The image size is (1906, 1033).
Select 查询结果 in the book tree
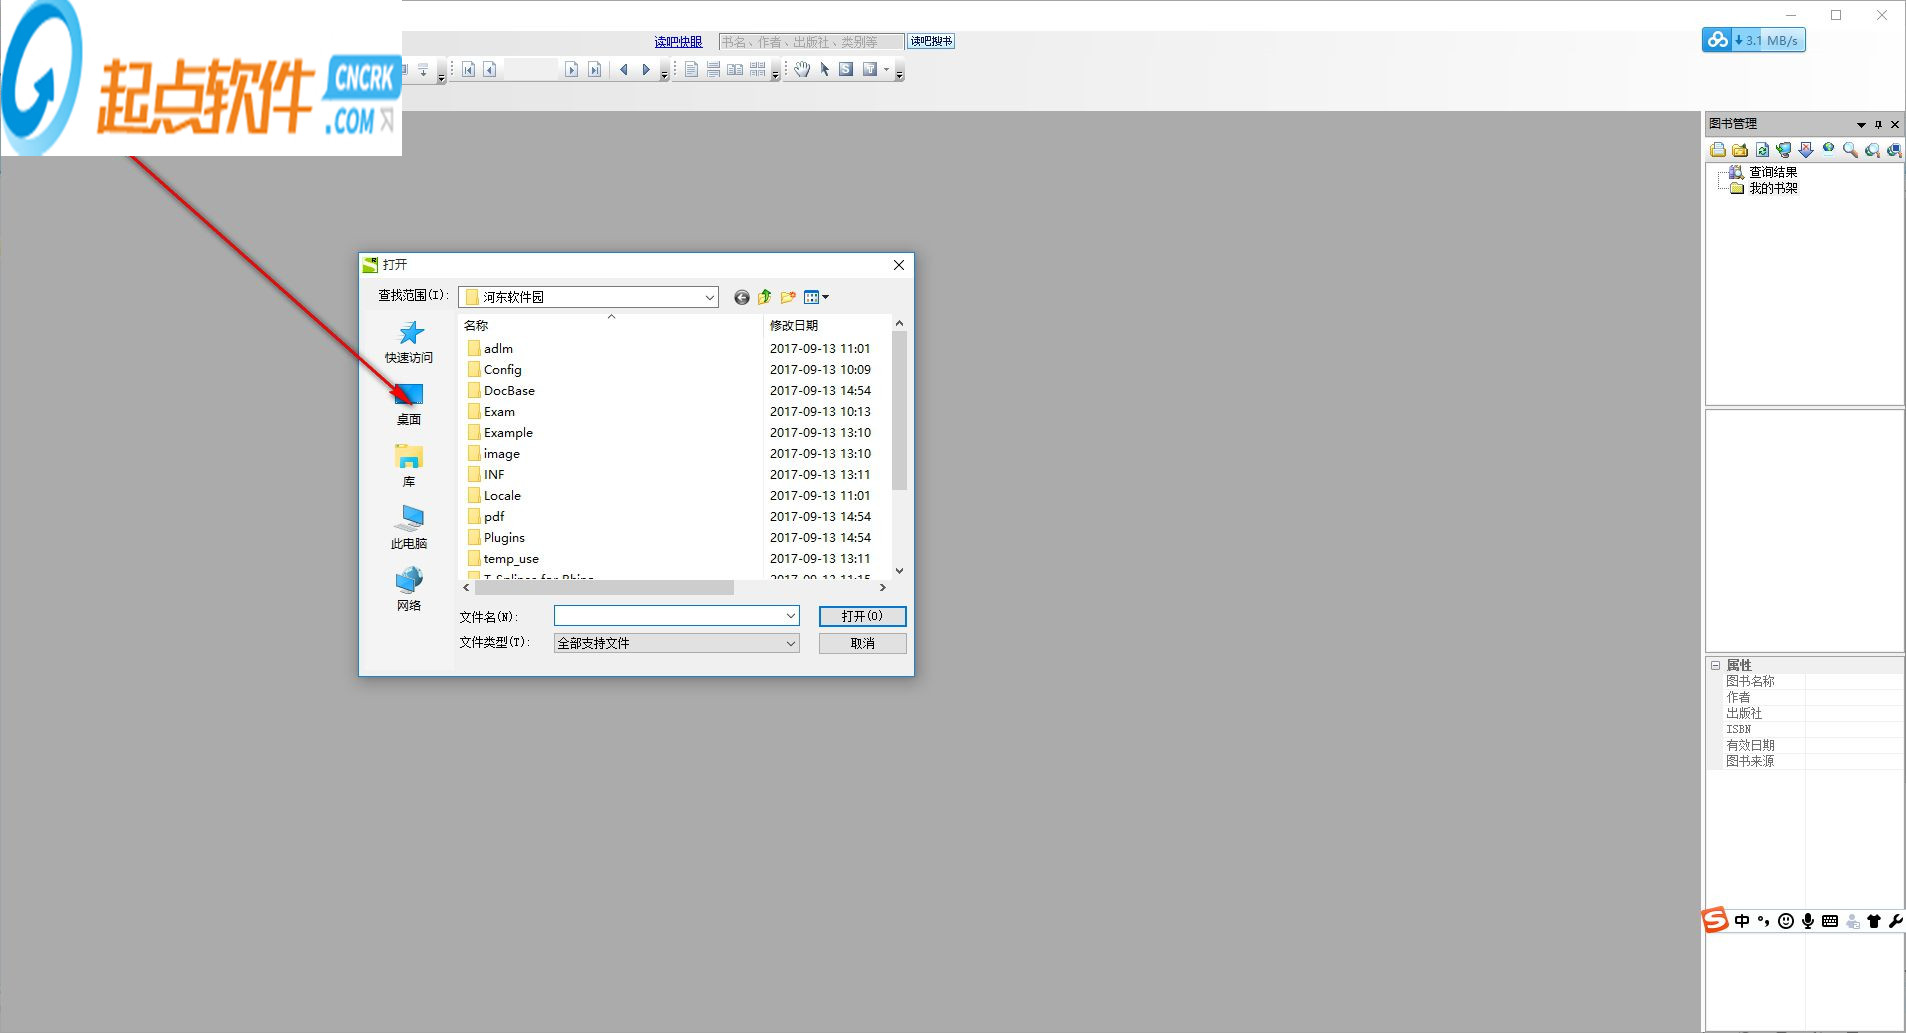click(x=1772, y=172)
